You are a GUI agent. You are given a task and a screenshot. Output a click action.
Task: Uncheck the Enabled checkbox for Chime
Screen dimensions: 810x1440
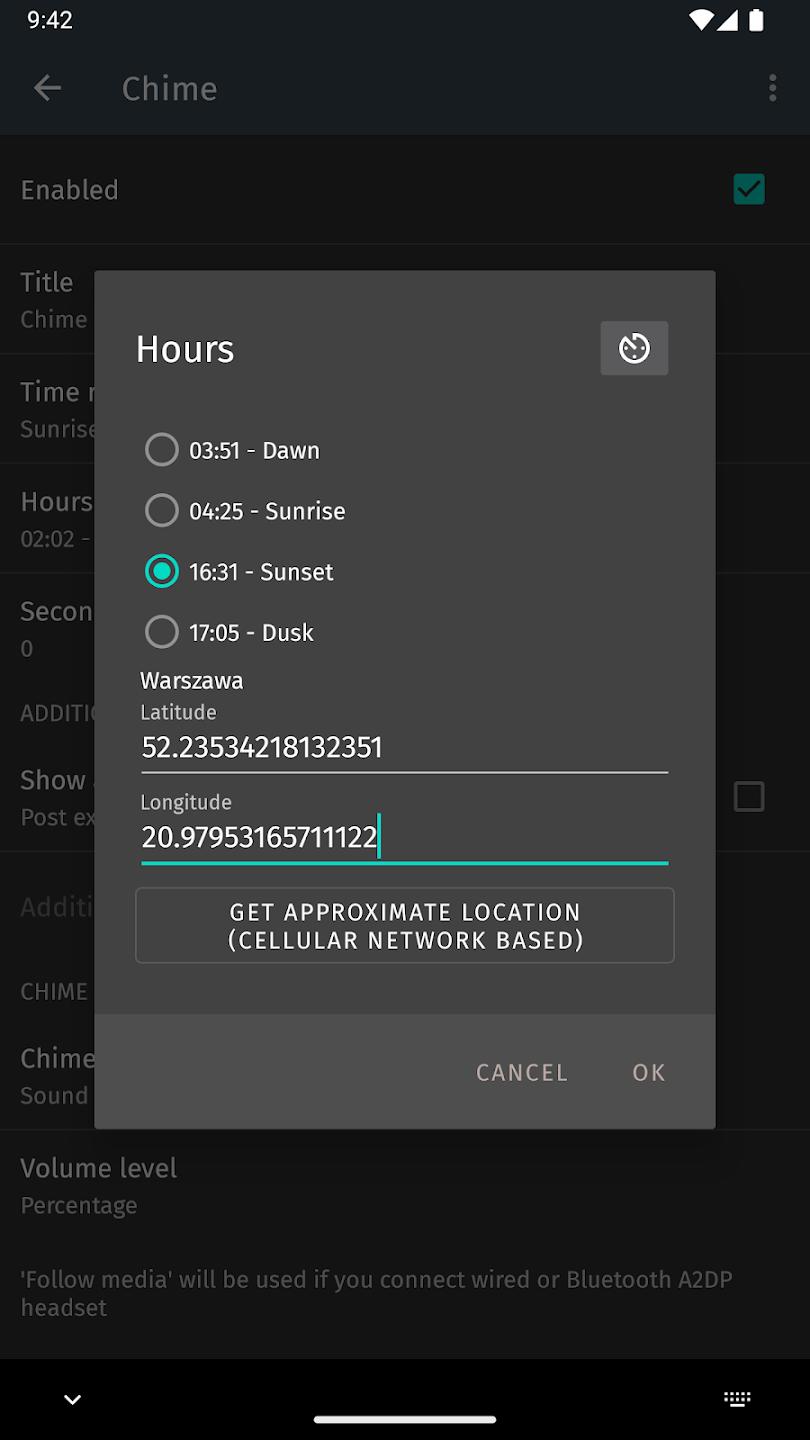coord(749,189)
